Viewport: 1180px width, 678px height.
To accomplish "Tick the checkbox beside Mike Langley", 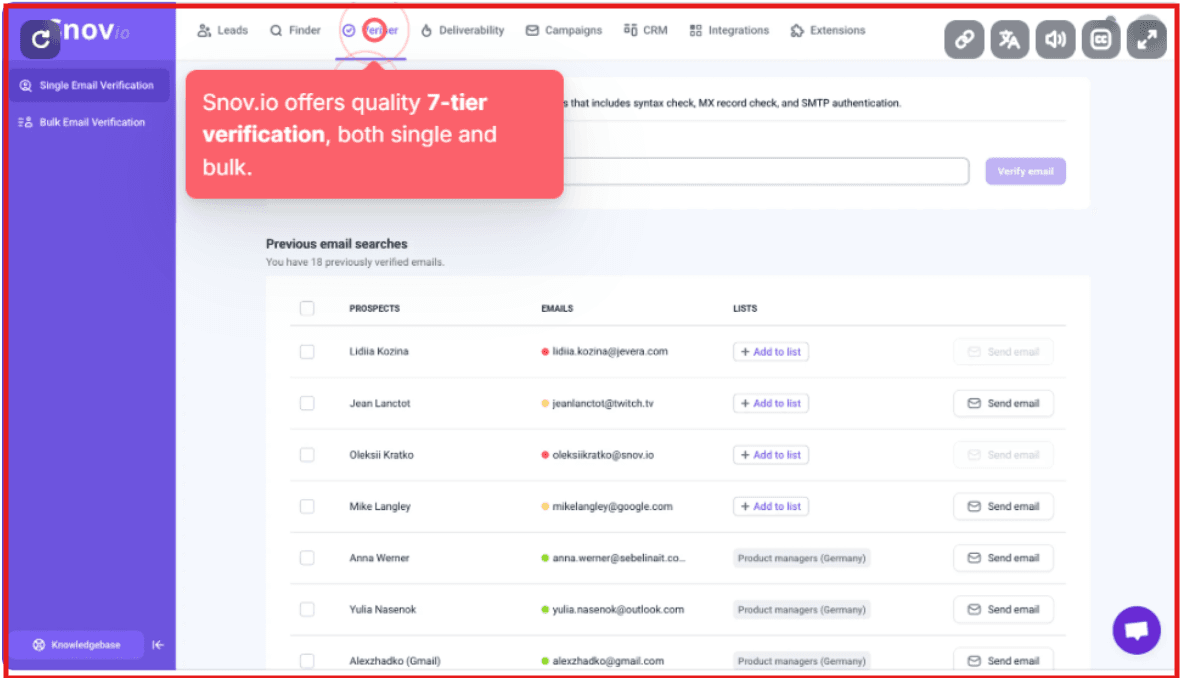I will pos(307,506).
